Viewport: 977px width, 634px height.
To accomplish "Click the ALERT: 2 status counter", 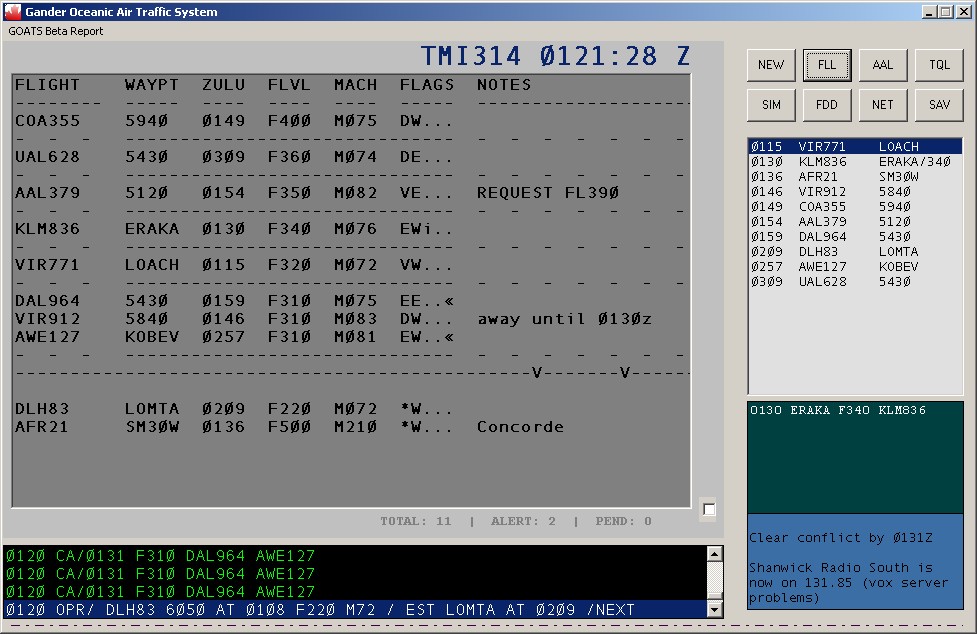I will pos(523,521).
